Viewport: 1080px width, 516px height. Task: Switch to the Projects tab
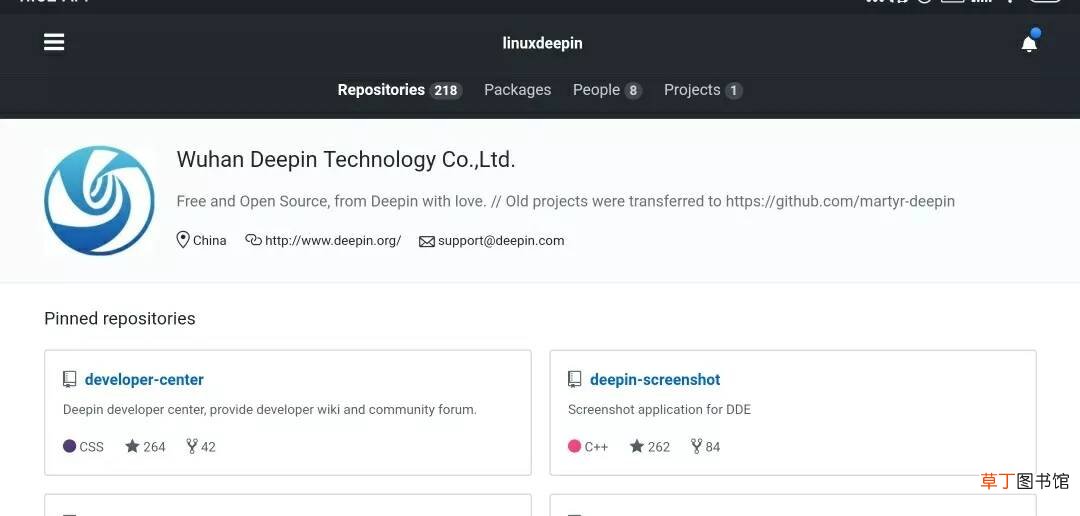point(703,90)
